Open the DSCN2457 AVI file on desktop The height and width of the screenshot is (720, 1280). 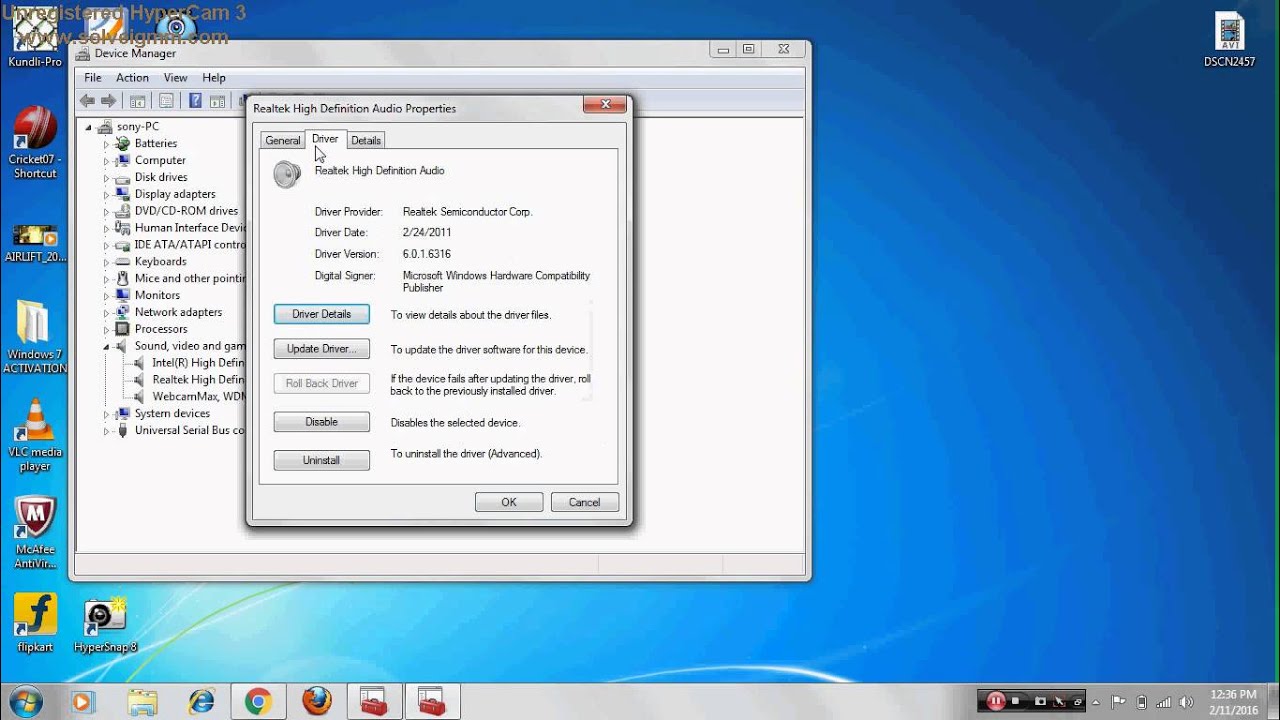pos(1229,40)
